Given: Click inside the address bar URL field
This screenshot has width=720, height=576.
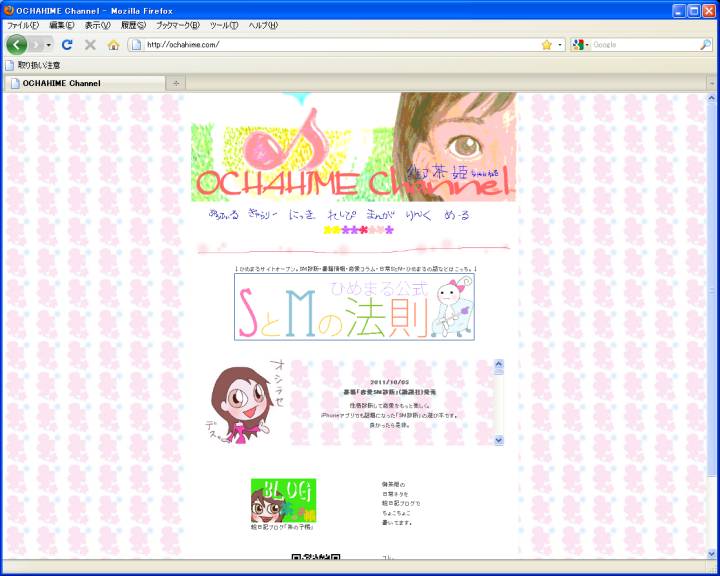Looking at the screenshot, I should [330, 45].
